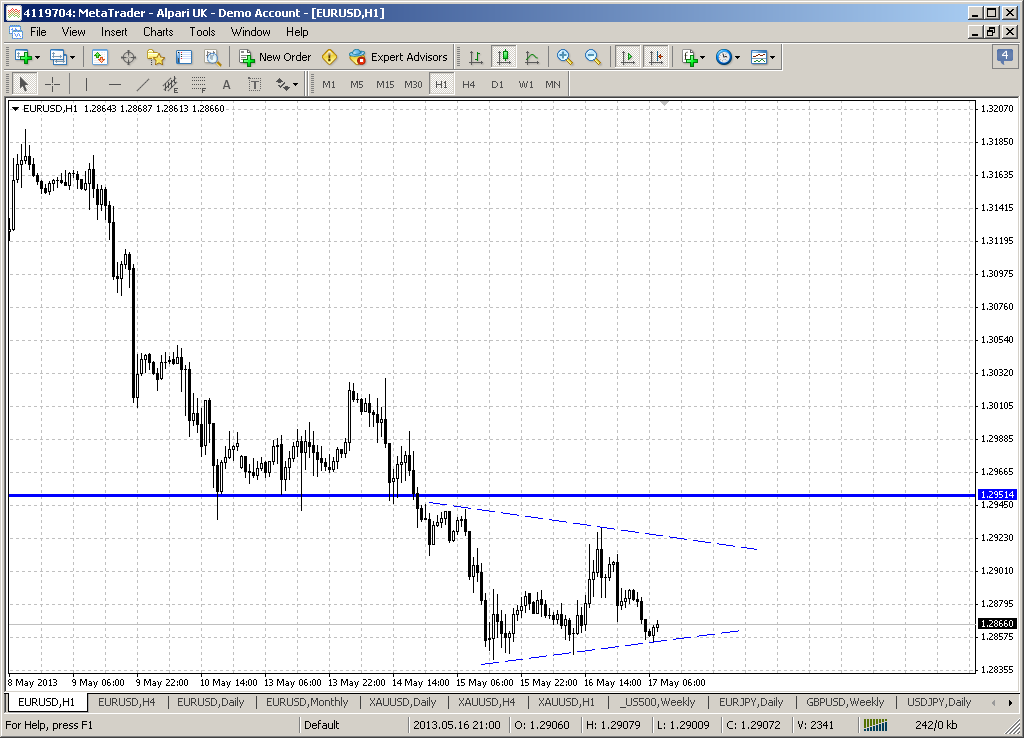Select the H1 timeframe button
Screen dimensions: 1024x738
click(x=441, y=84)
